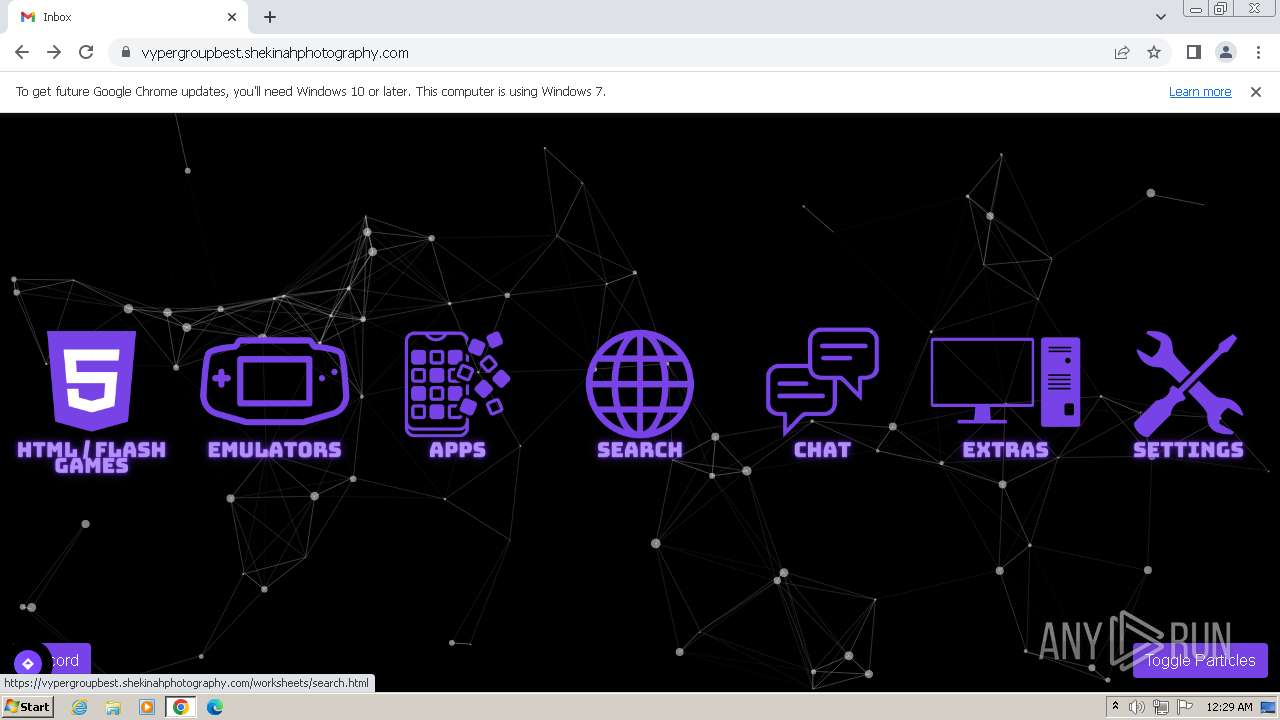This screenshot has width=1280, height=720.
Task: Open a new tab
Action: [x=270, y=17]
